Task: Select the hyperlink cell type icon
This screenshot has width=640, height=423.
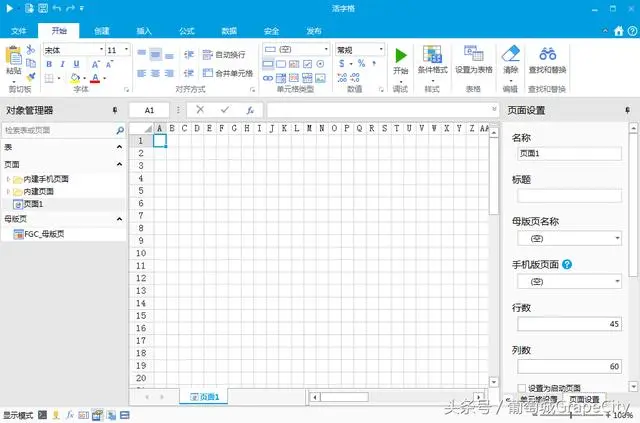Action: point(268,78)
